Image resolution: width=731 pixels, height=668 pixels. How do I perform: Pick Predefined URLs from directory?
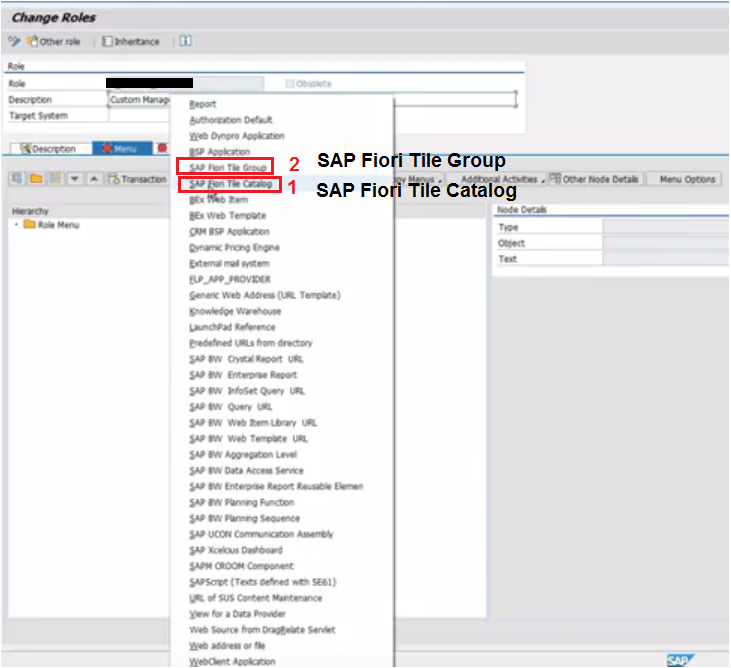tap(251, 343)
